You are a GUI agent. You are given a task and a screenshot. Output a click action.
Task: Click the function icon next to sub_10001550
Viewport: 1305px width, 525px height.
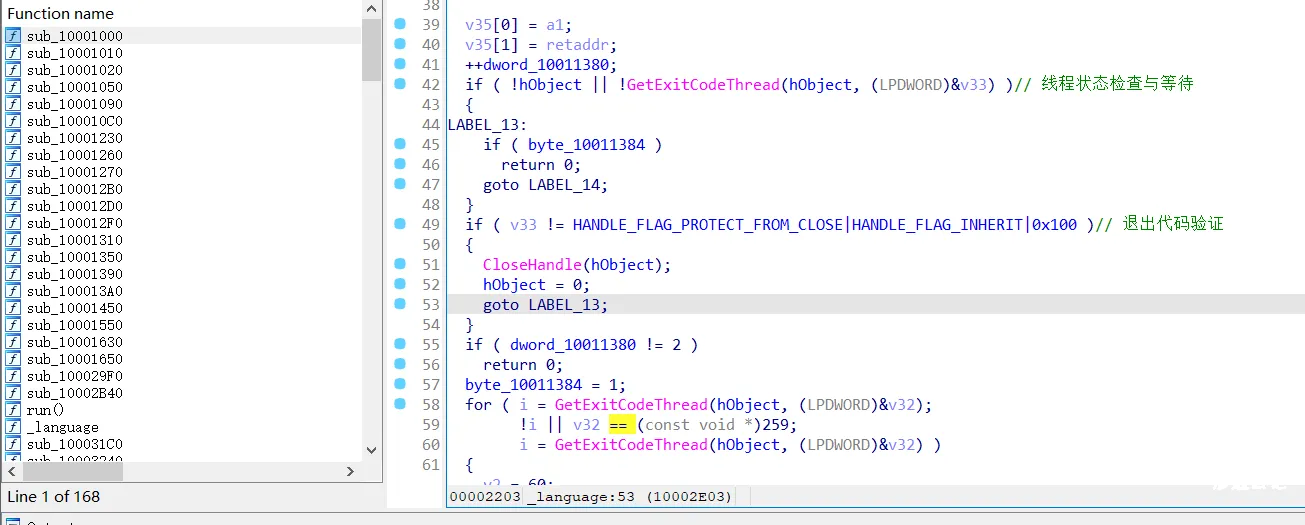point(13,325)
